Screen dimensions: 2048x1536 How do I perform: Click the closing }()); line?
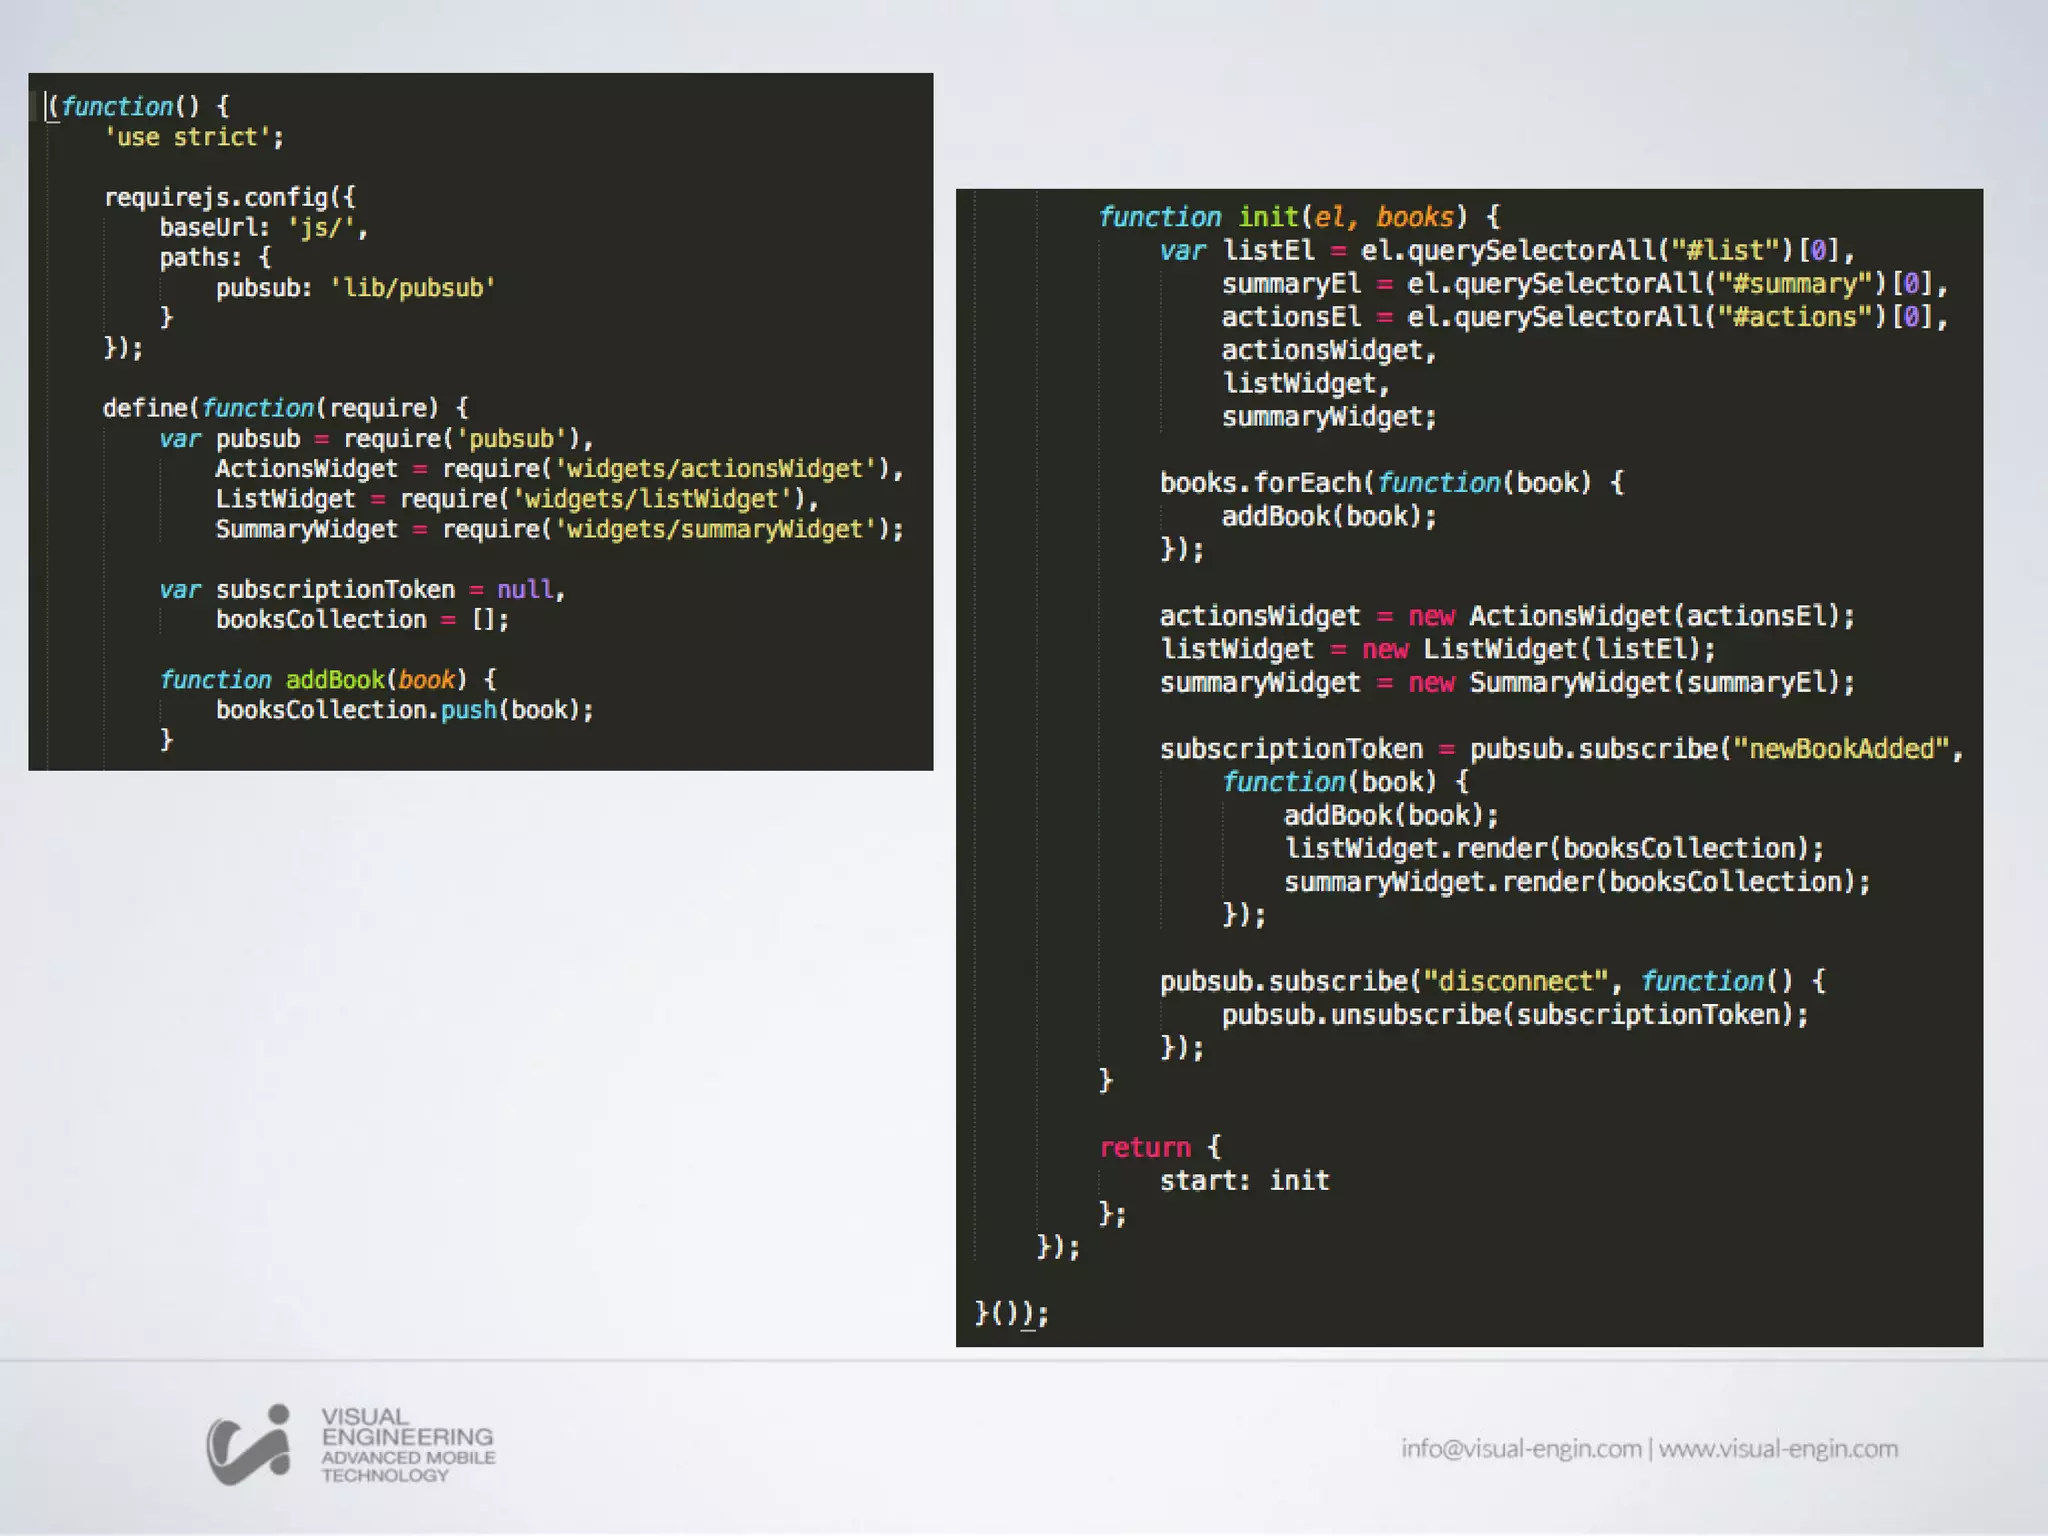click(1012, 1312)
